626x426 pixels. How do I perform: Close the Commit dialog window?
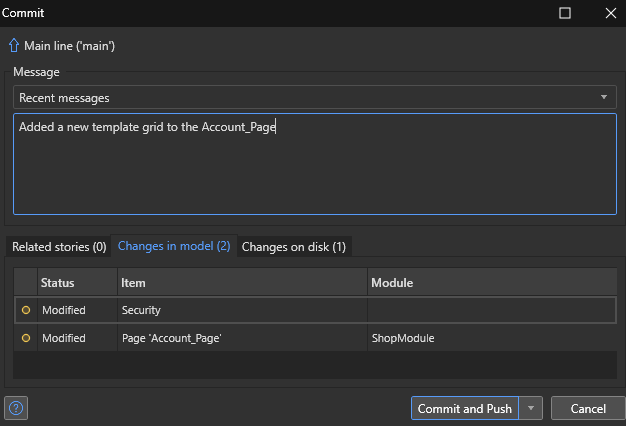coord(610,13)
